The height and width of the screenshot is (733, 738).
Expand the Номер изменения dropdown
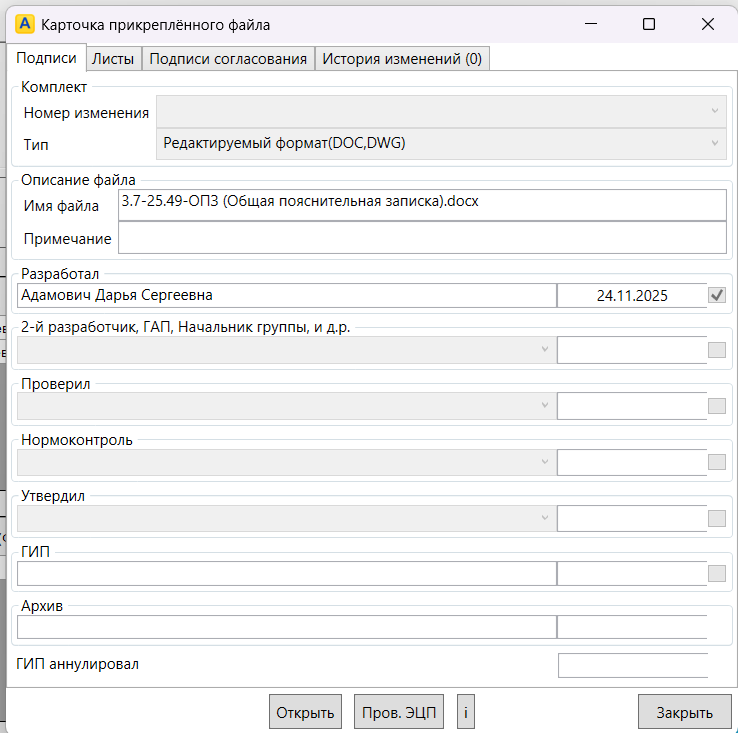point(441,112)
